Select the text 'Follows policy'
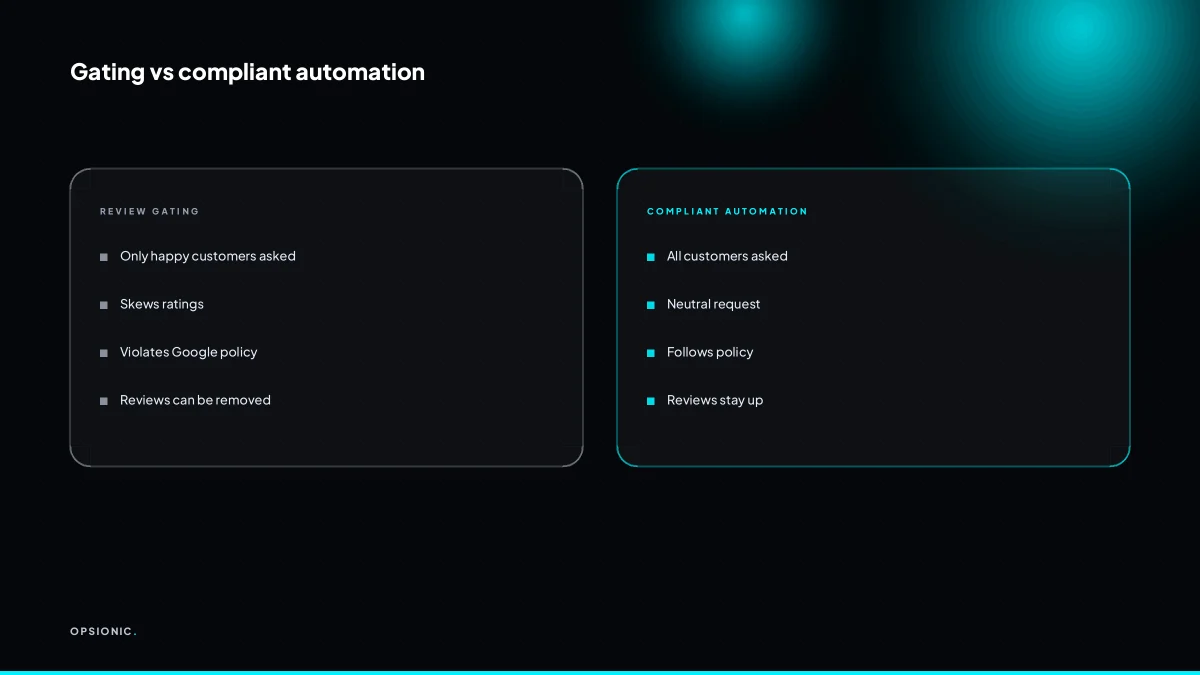This screenshot has height=675, width=1200. 710,352
